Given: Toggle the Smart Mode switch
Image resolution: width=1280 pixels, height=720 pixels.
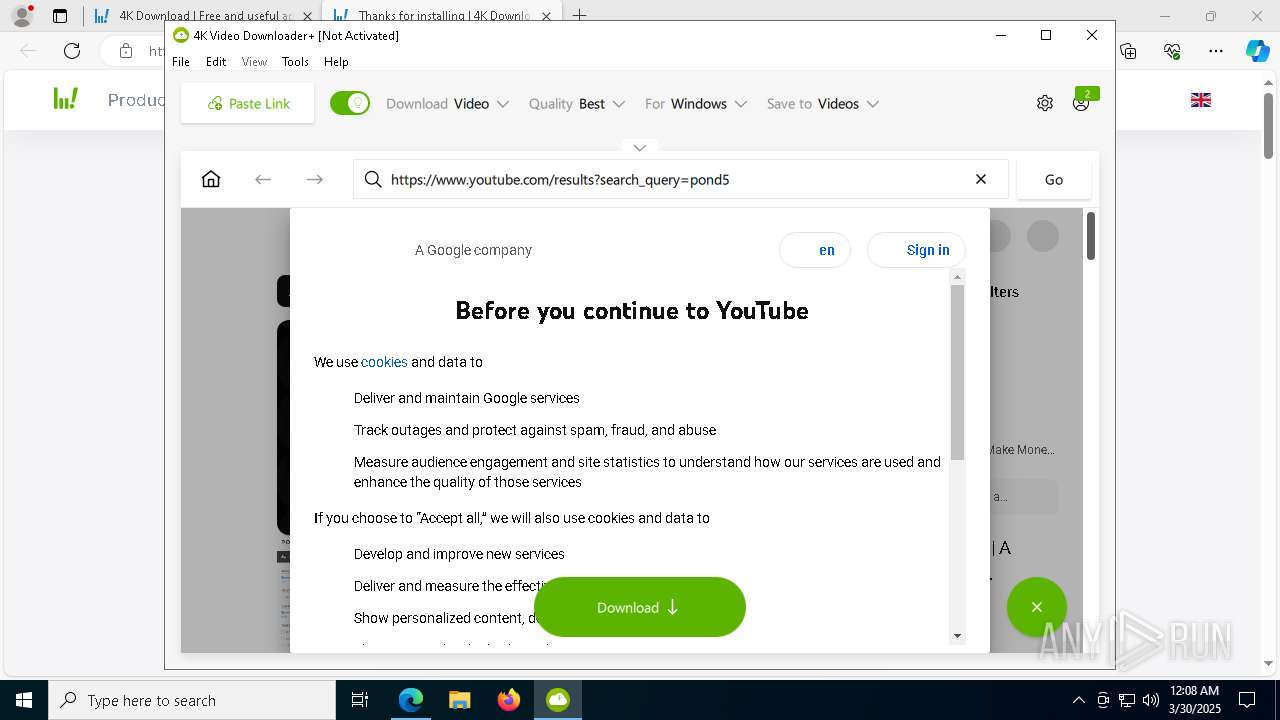Looking at the screenshot, I should coord(350,103).
